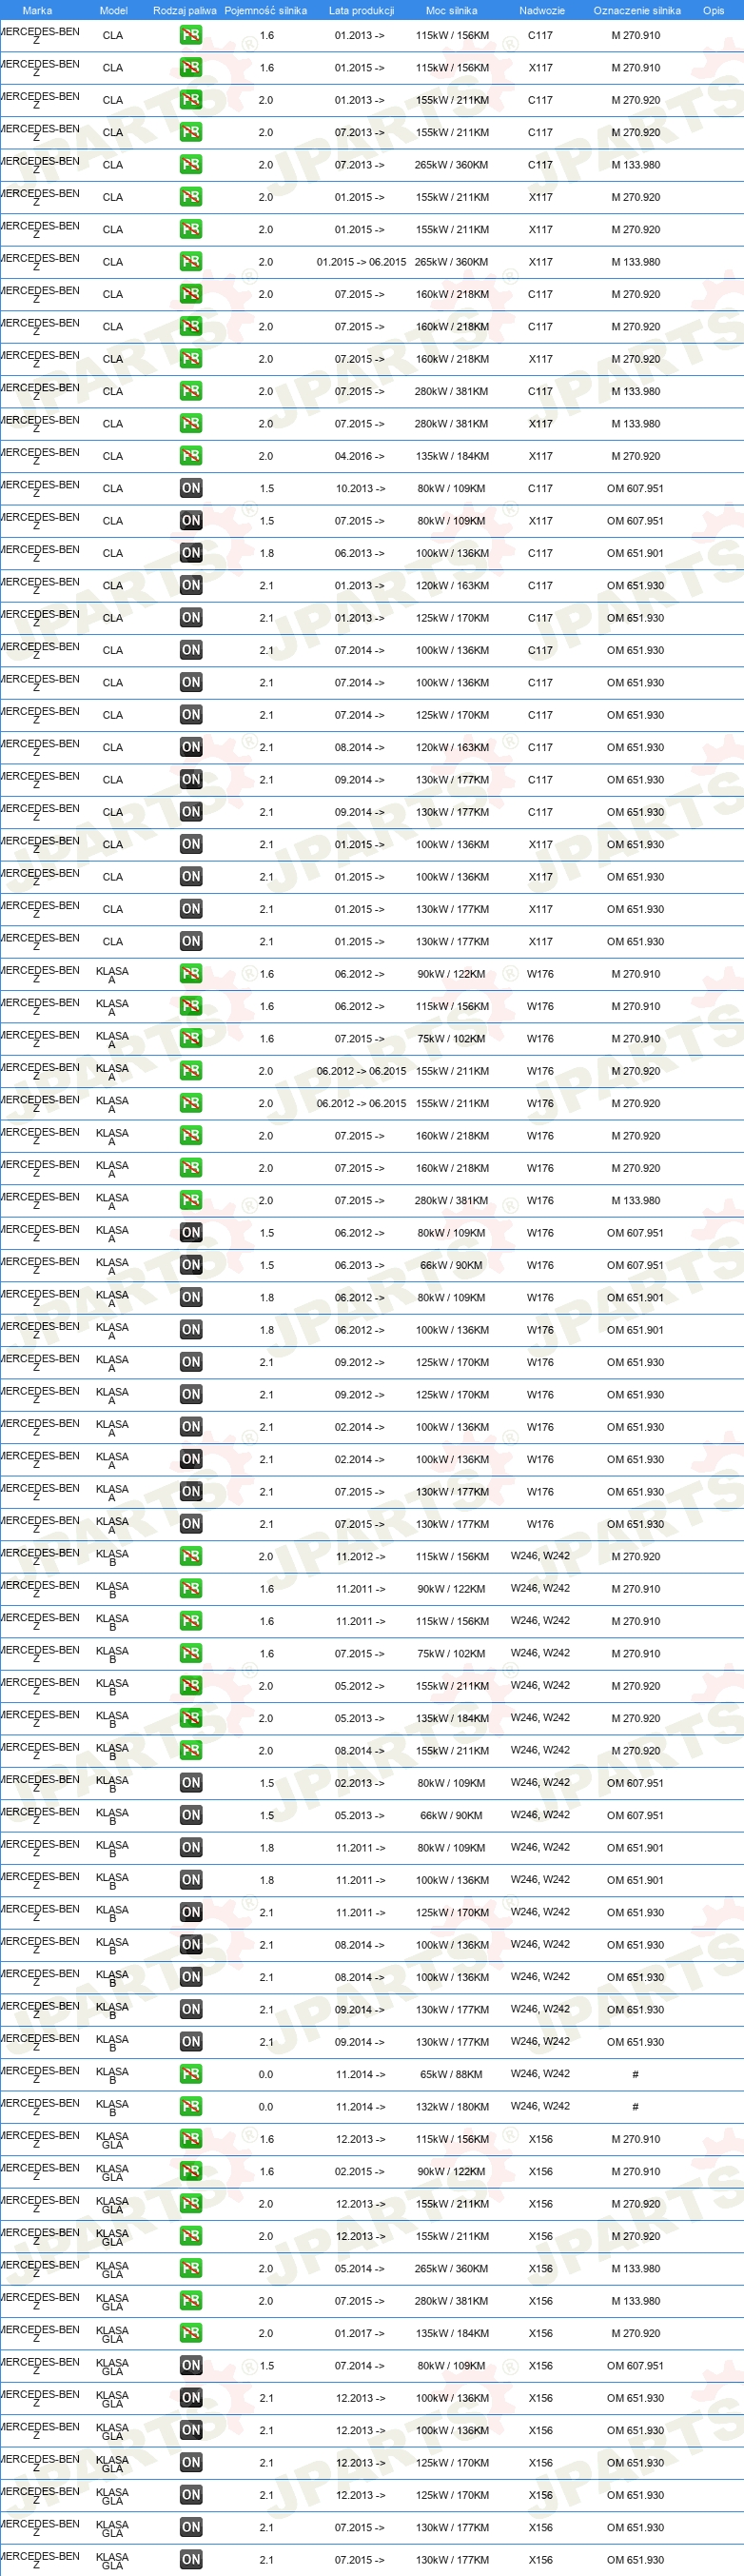Screen dimensions: 744x2576
Task: Click the Oznaczenie silnika column header
Action: coord(637,11)
